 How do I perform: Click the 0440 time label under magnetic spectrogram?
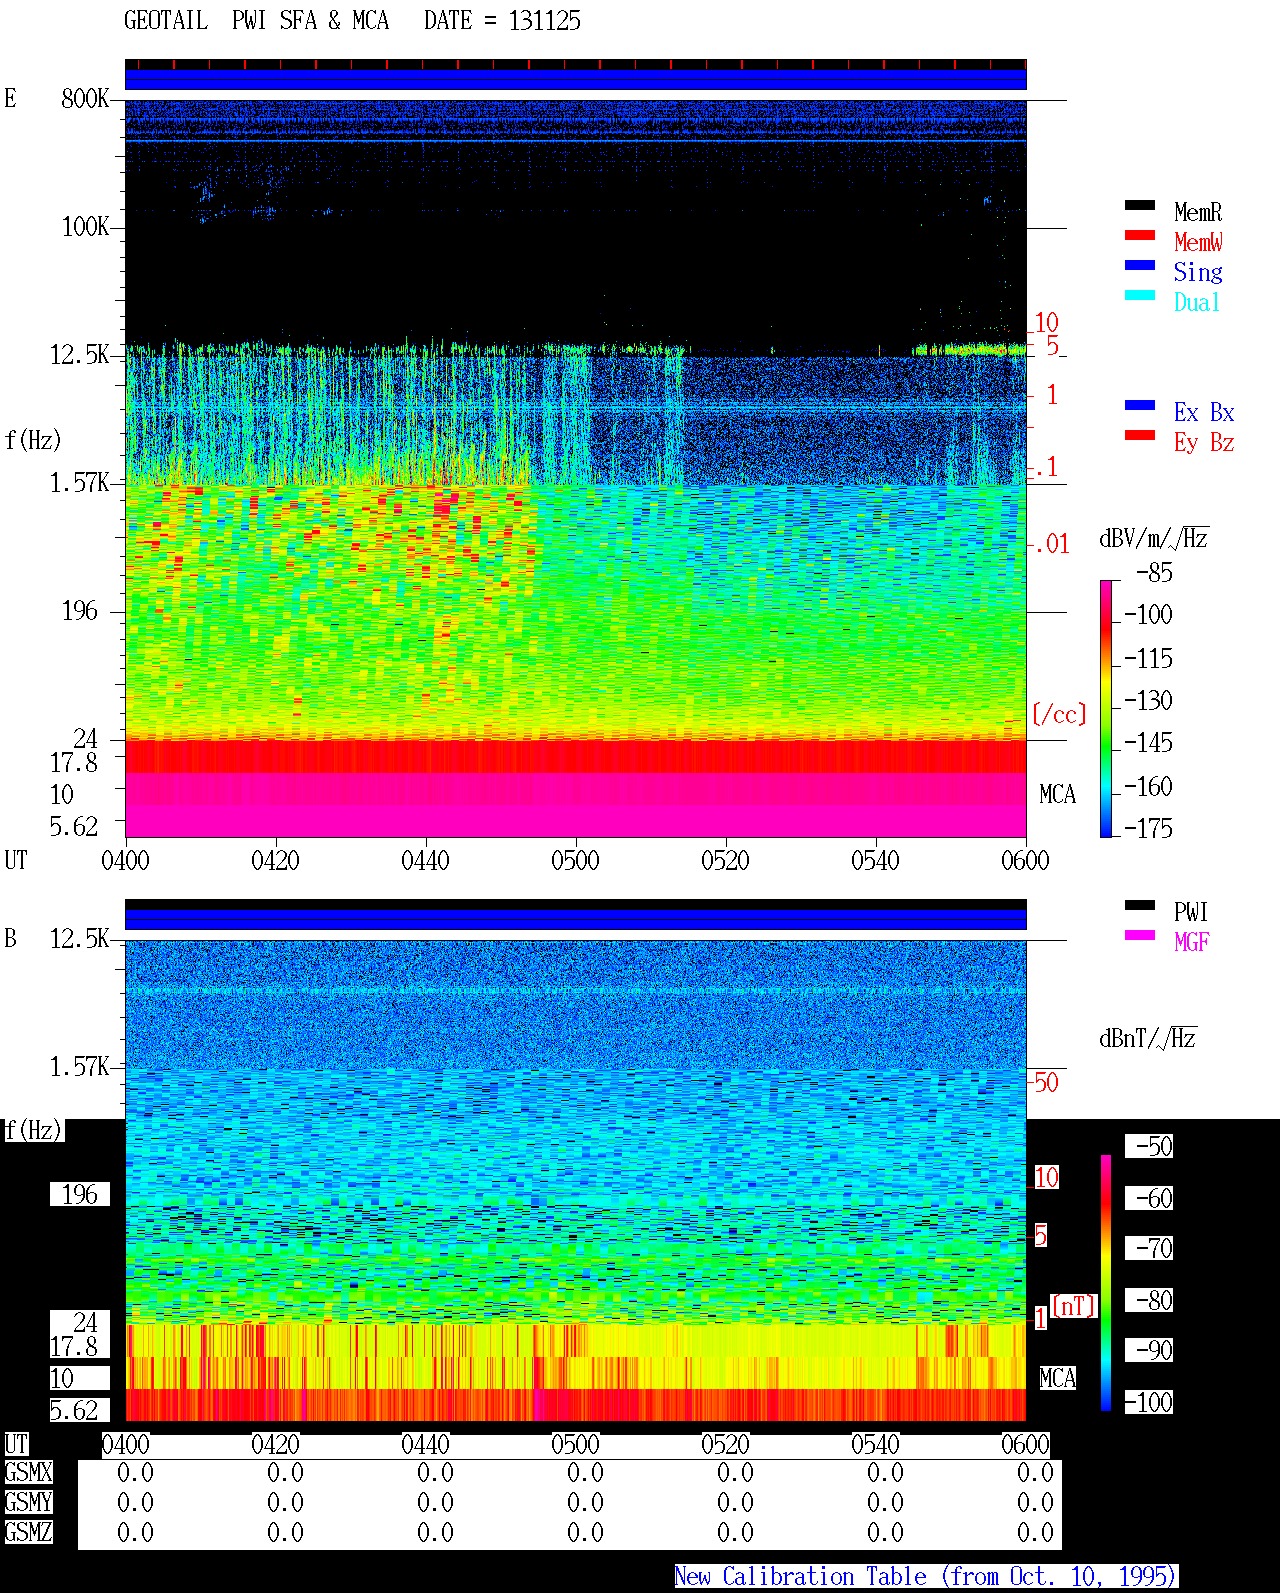(426, 1444)
